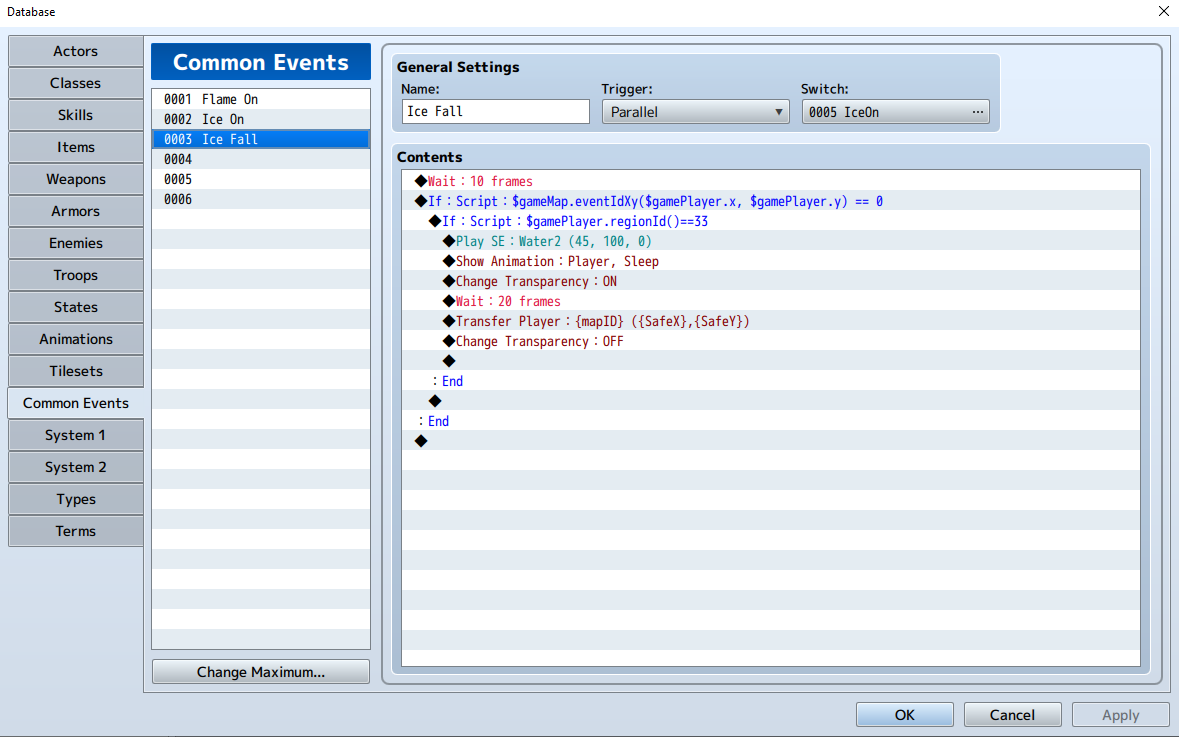1179x737 pixels.
Task: Select the Weapons tab
Action: coord(75,179)
